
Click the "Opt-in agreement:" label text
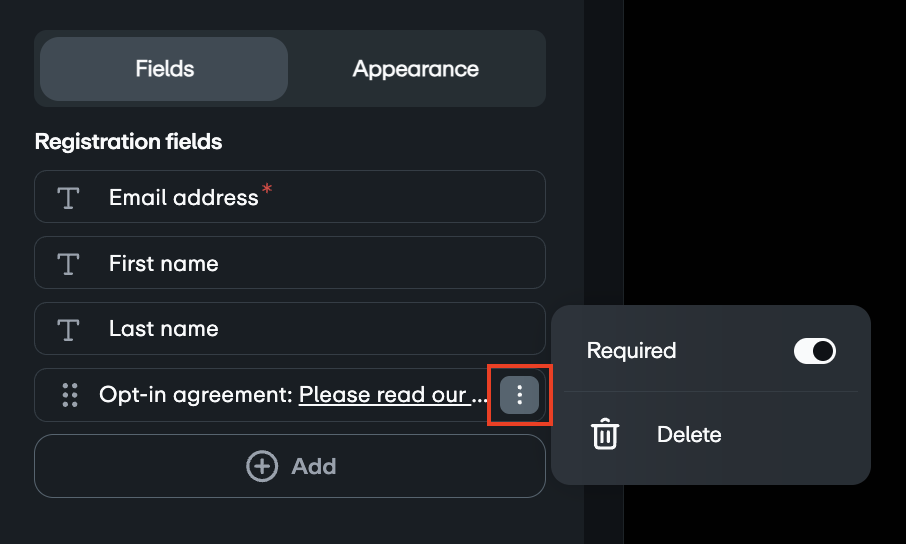click(195, 395)
